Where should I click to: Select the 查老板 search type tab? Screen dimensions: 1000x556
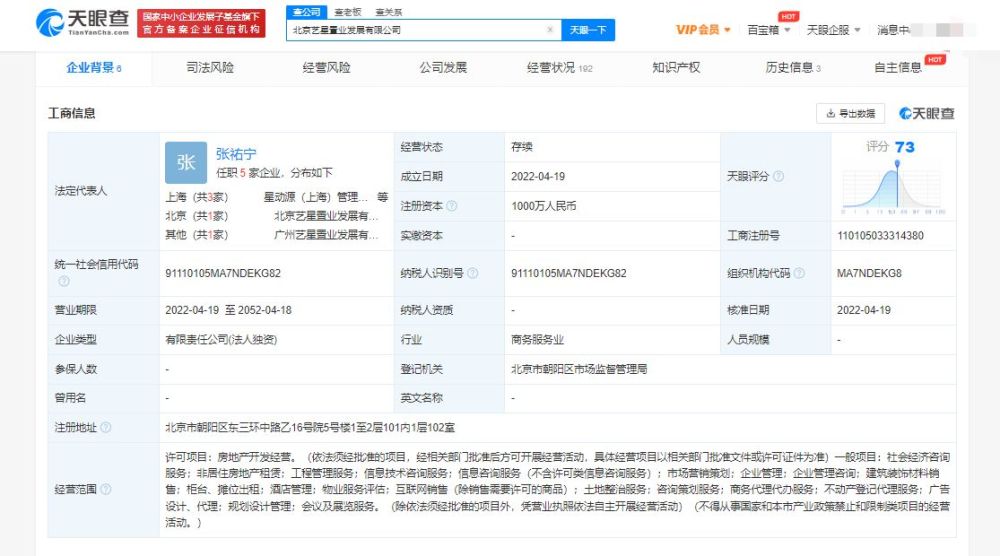point(347,11)
